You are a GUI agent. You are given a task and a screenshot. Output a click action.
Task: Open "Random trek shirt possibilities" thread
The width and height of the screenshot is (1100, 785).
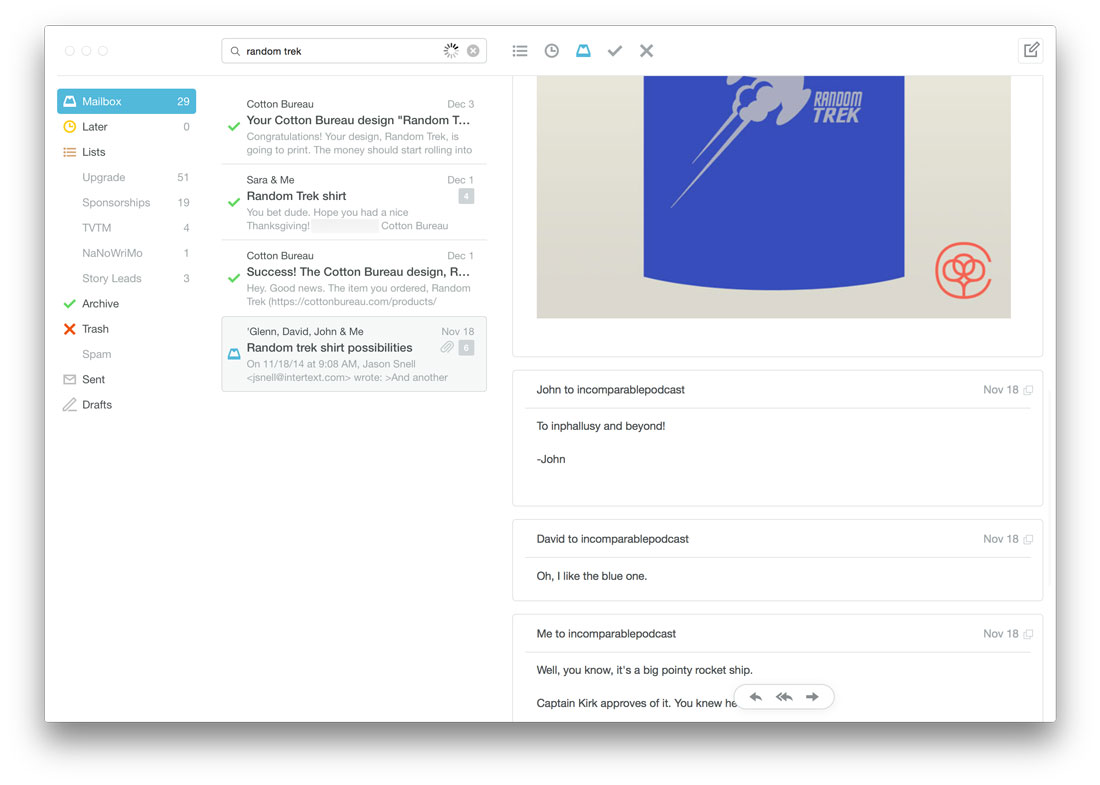(354, 354)
